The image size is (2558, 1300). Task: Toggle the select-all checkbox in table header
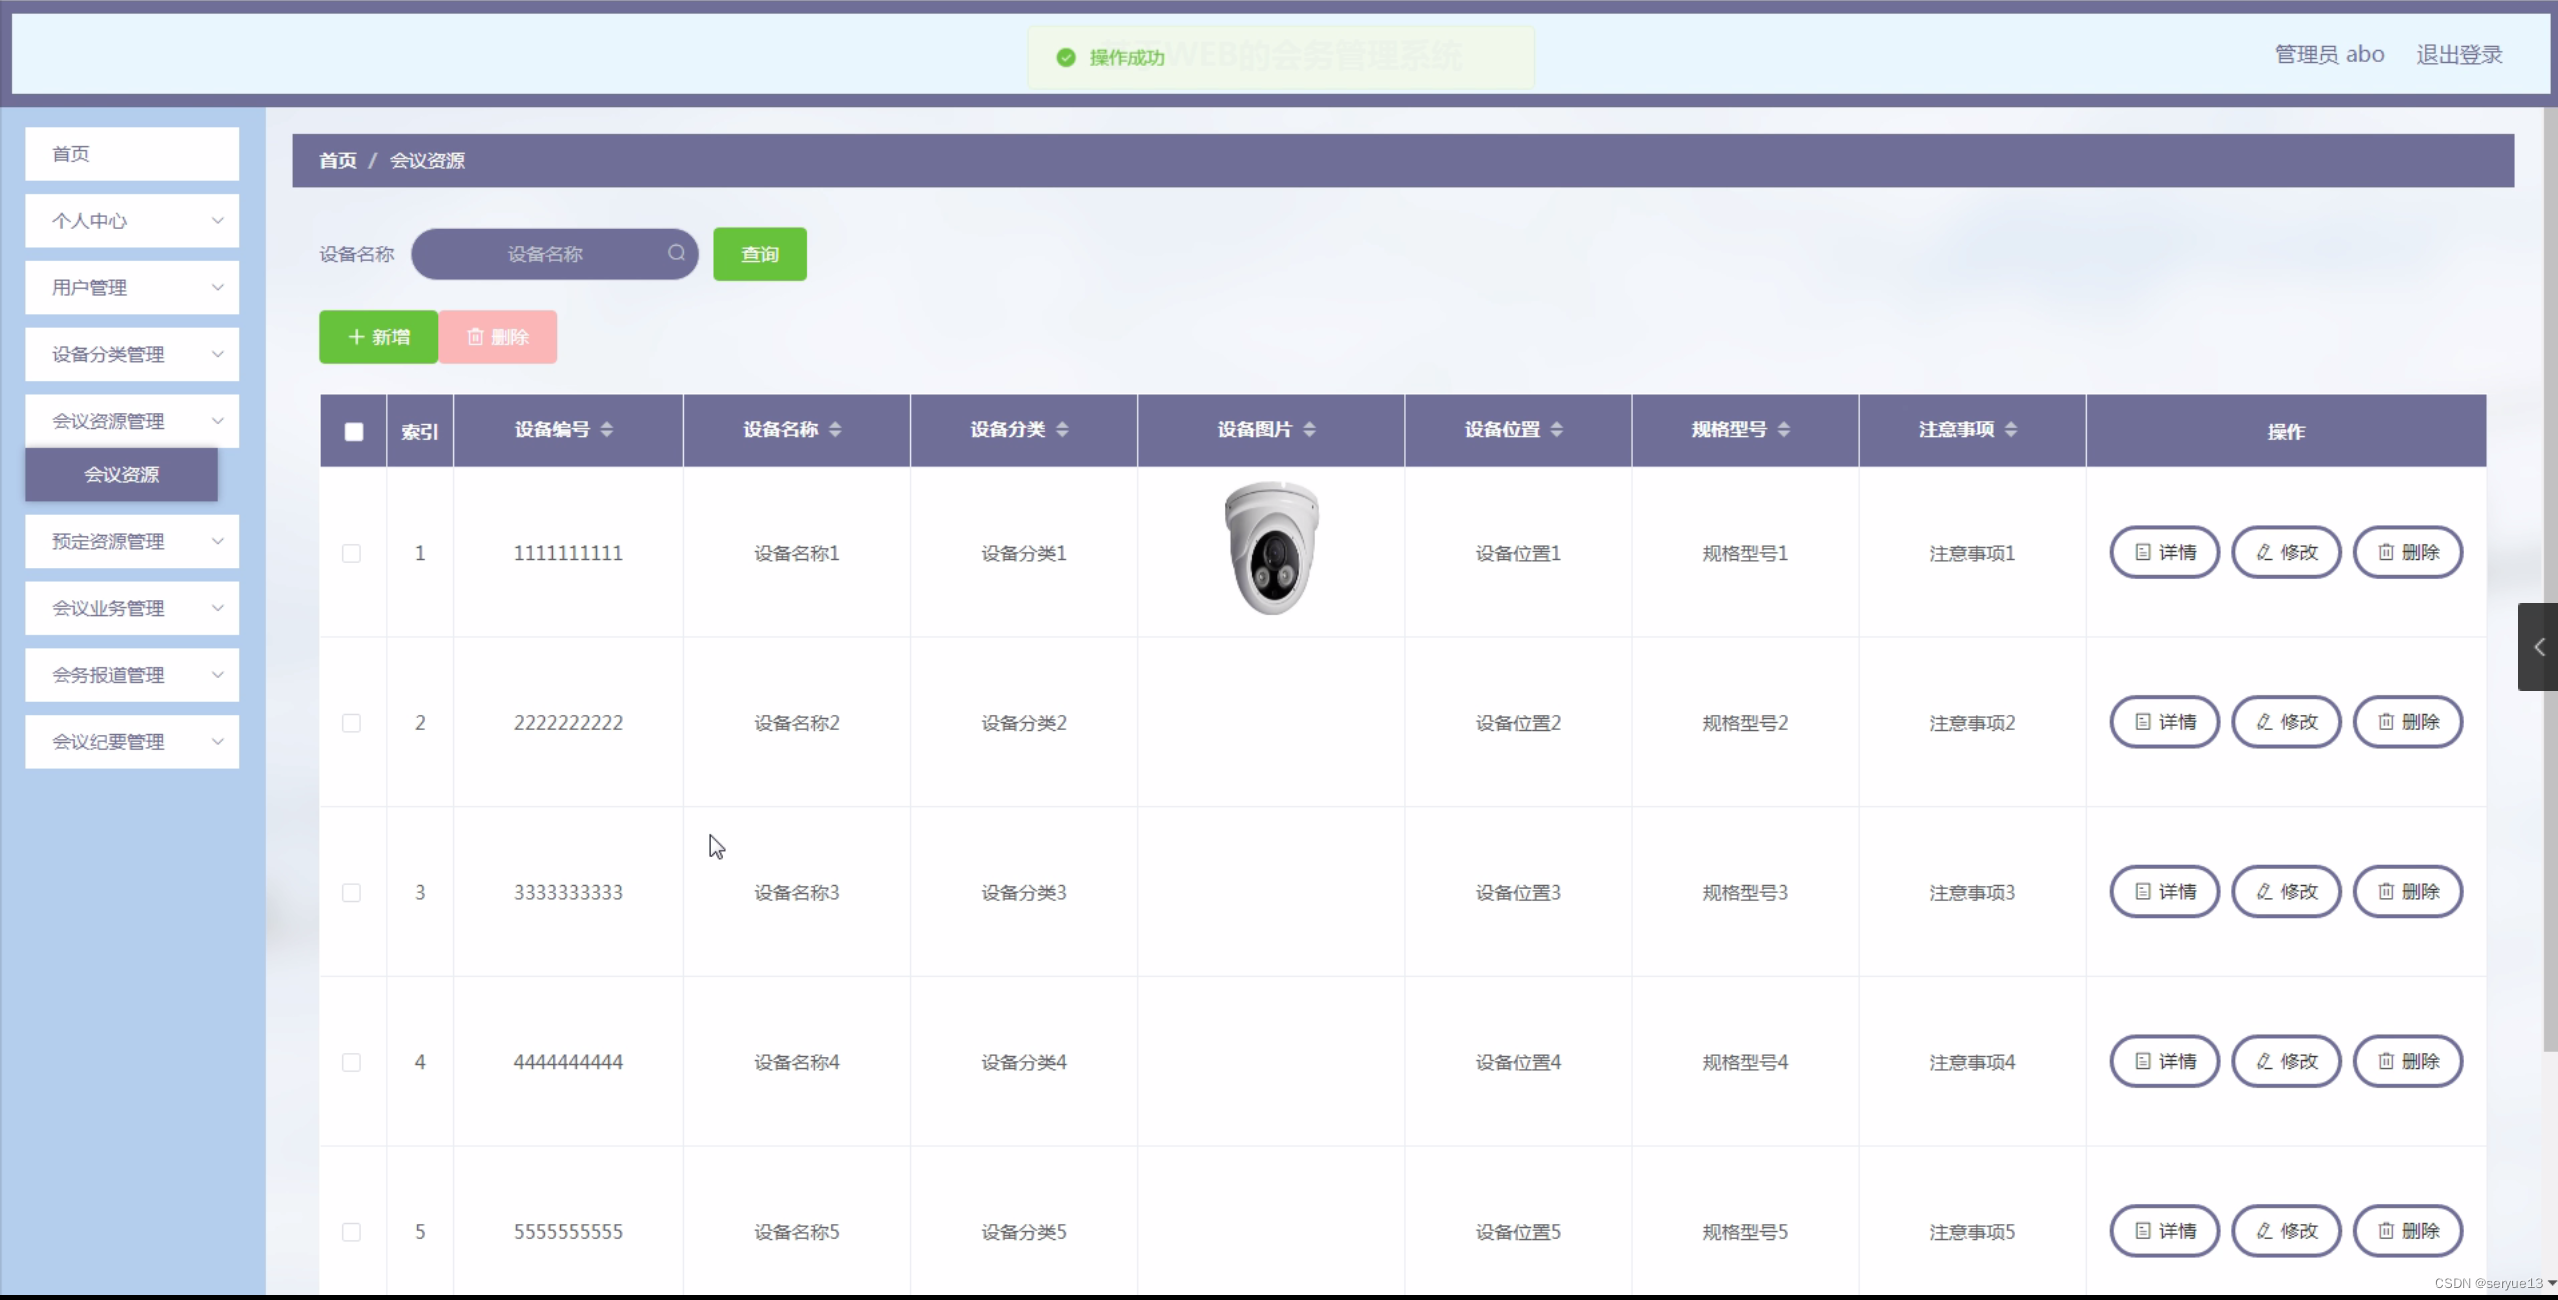[x=352, y=431]
